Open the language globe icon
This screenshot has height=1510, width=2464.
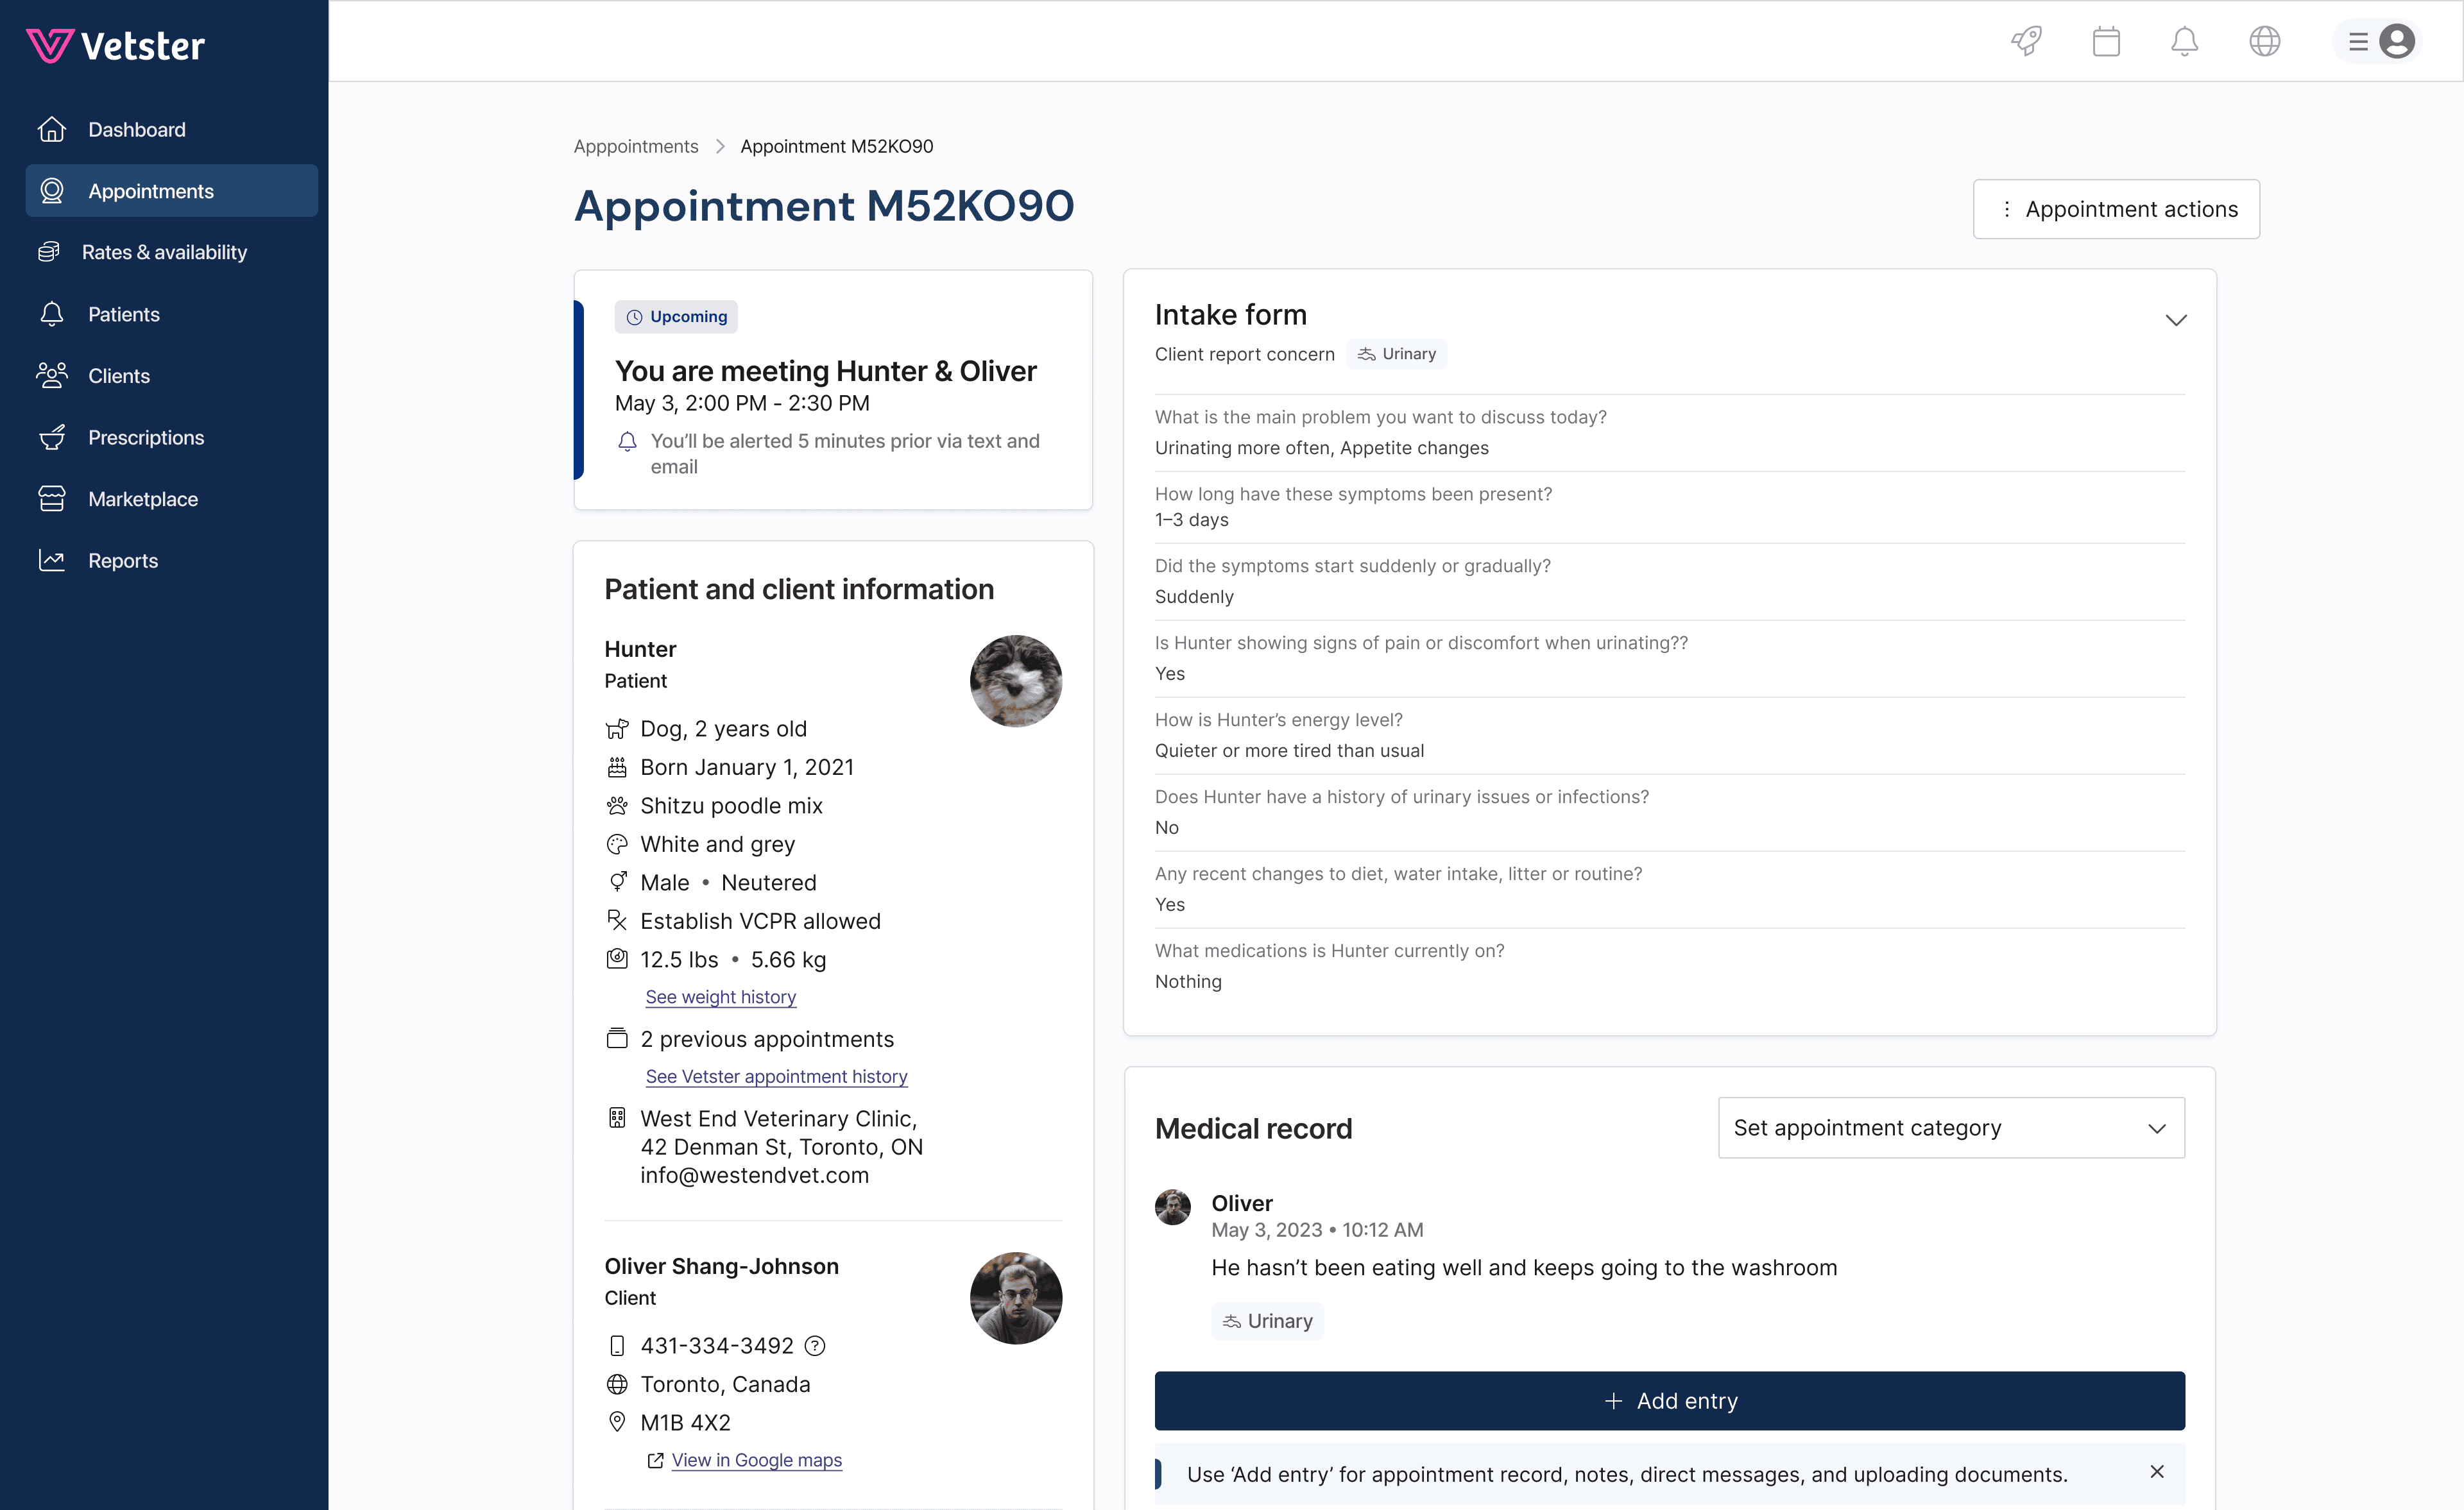(x=2264, y=41)
